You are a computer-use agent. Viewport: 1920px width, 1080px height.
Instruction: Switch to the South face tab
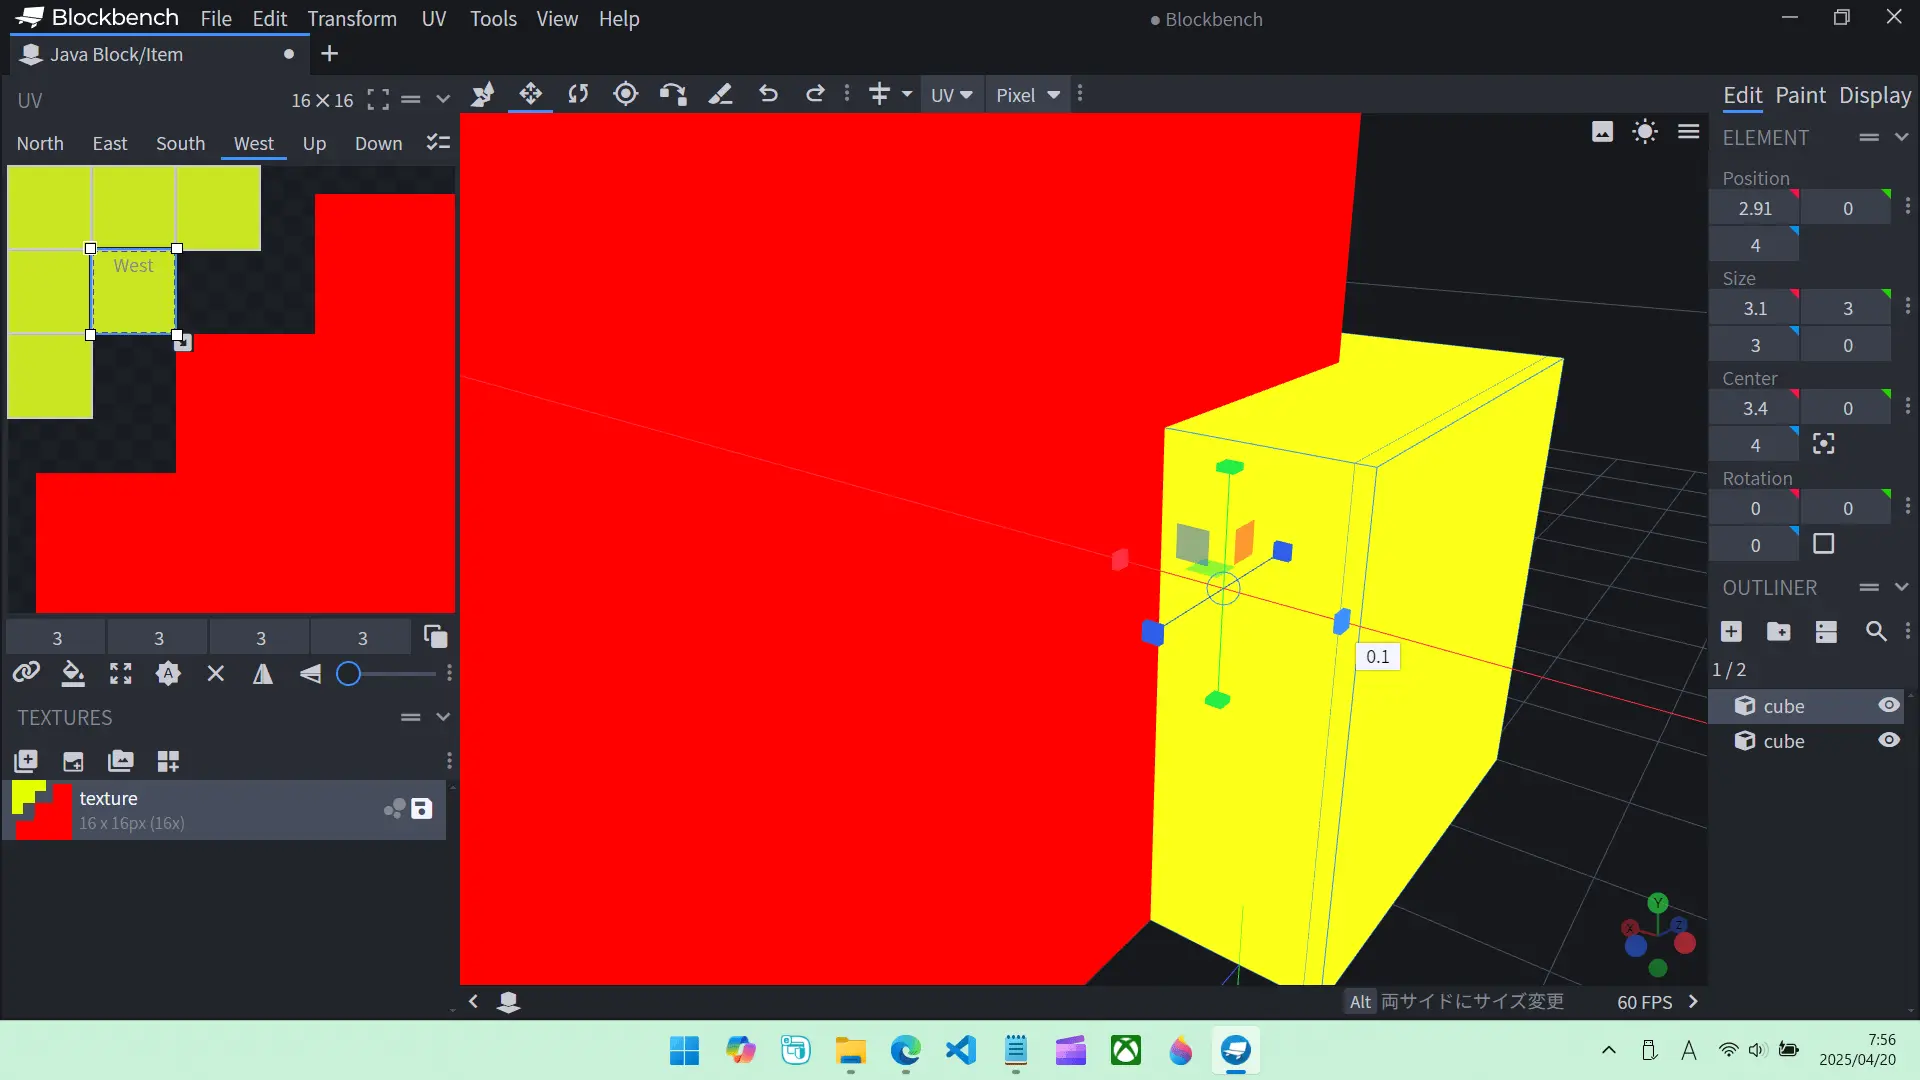[180, 143]
